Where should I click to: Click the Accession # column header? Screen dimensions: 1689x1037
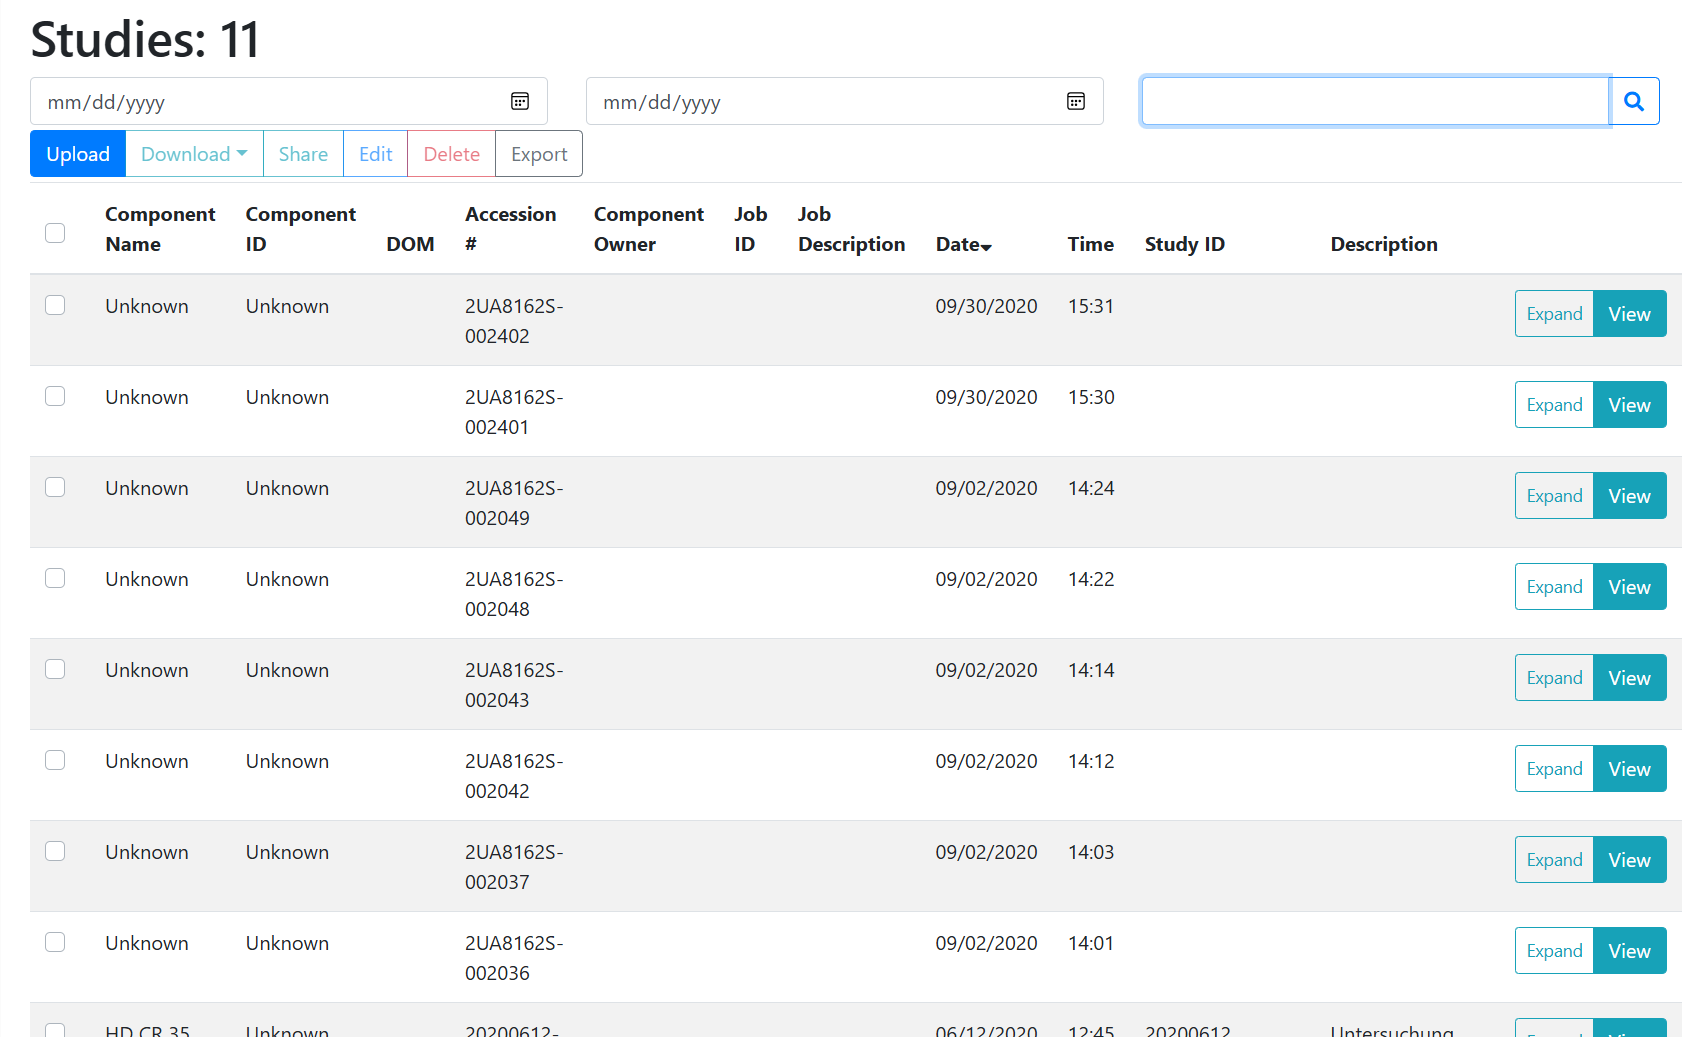(510, 229)
